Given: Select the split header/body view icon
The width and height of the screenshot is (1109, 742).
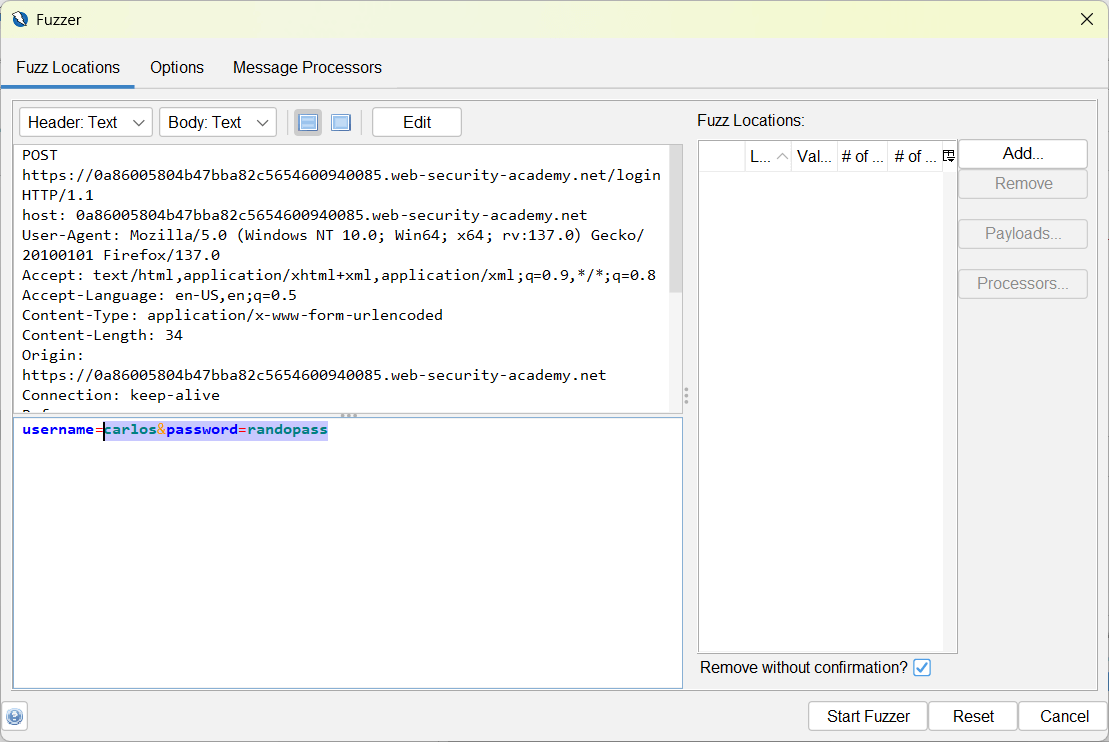Looking at the screenshot, I should [308, 122].
